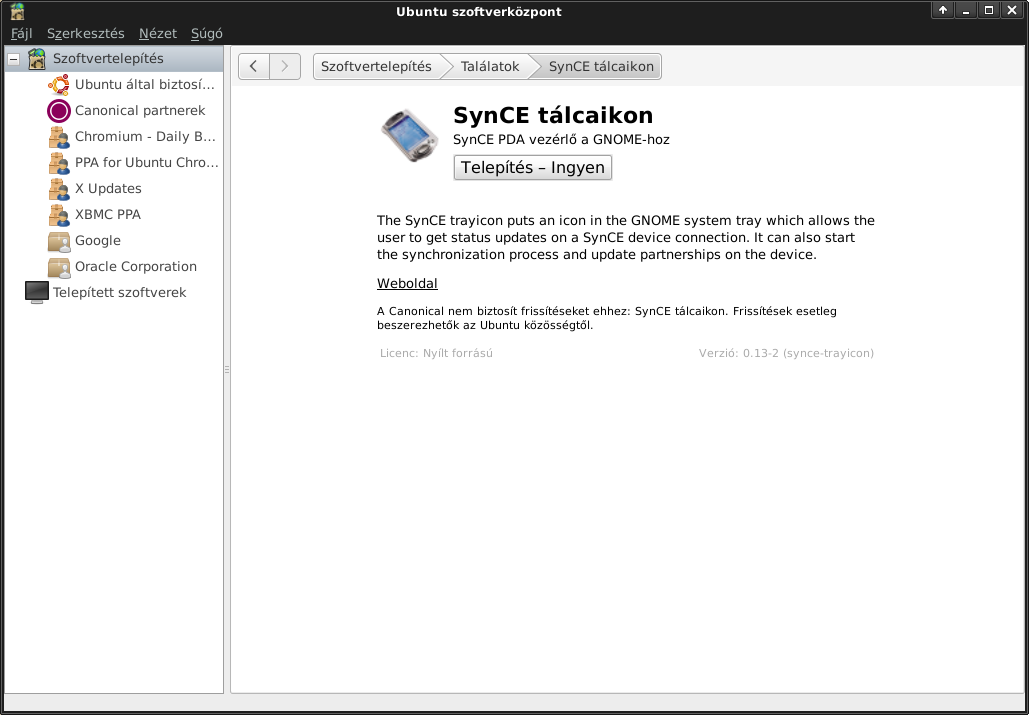
Task: Click the sidebar pane divider handle
Action: [x=227, y=370]
